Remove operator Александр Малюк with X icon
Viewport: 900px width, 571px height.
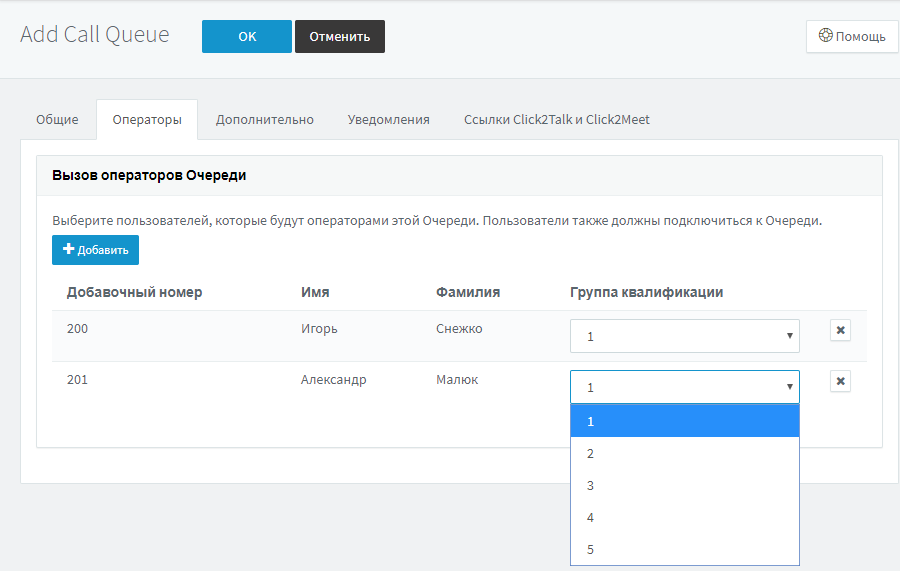point(840,381)
